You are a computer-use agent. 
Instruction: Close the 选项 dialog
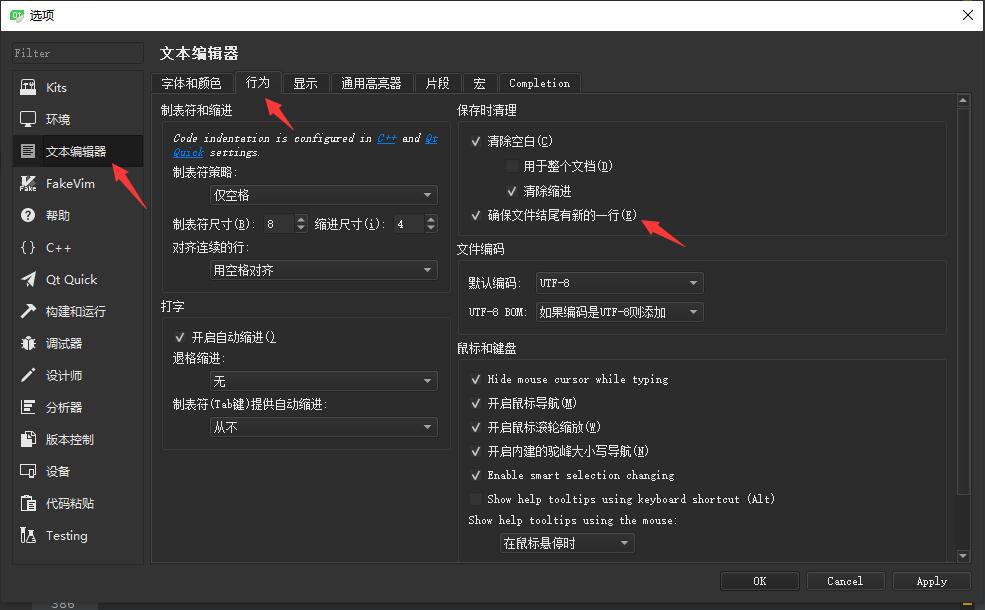(x=968, y=15)
